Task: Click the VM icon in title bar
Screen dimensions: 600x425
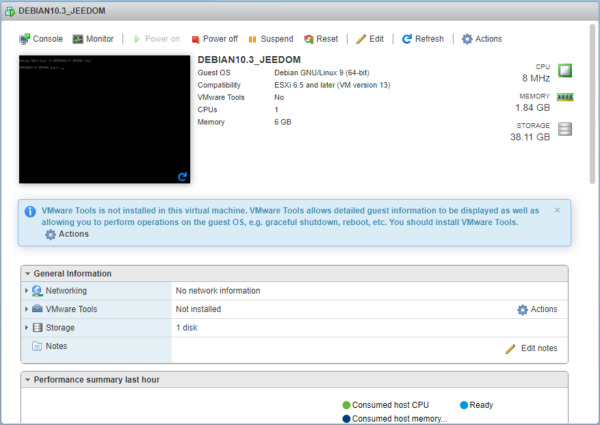Action: pyautogui.click(x=10, y=11)
